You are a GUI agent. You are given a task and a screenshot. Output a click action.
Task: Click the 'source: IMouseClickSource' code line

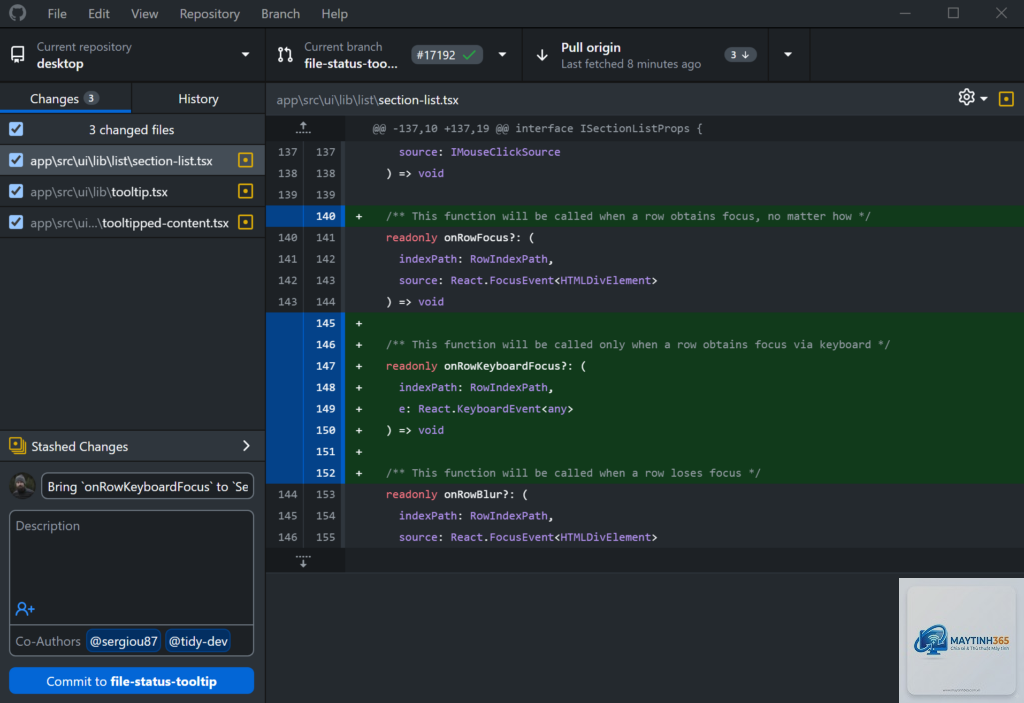[x=479, y=152]
